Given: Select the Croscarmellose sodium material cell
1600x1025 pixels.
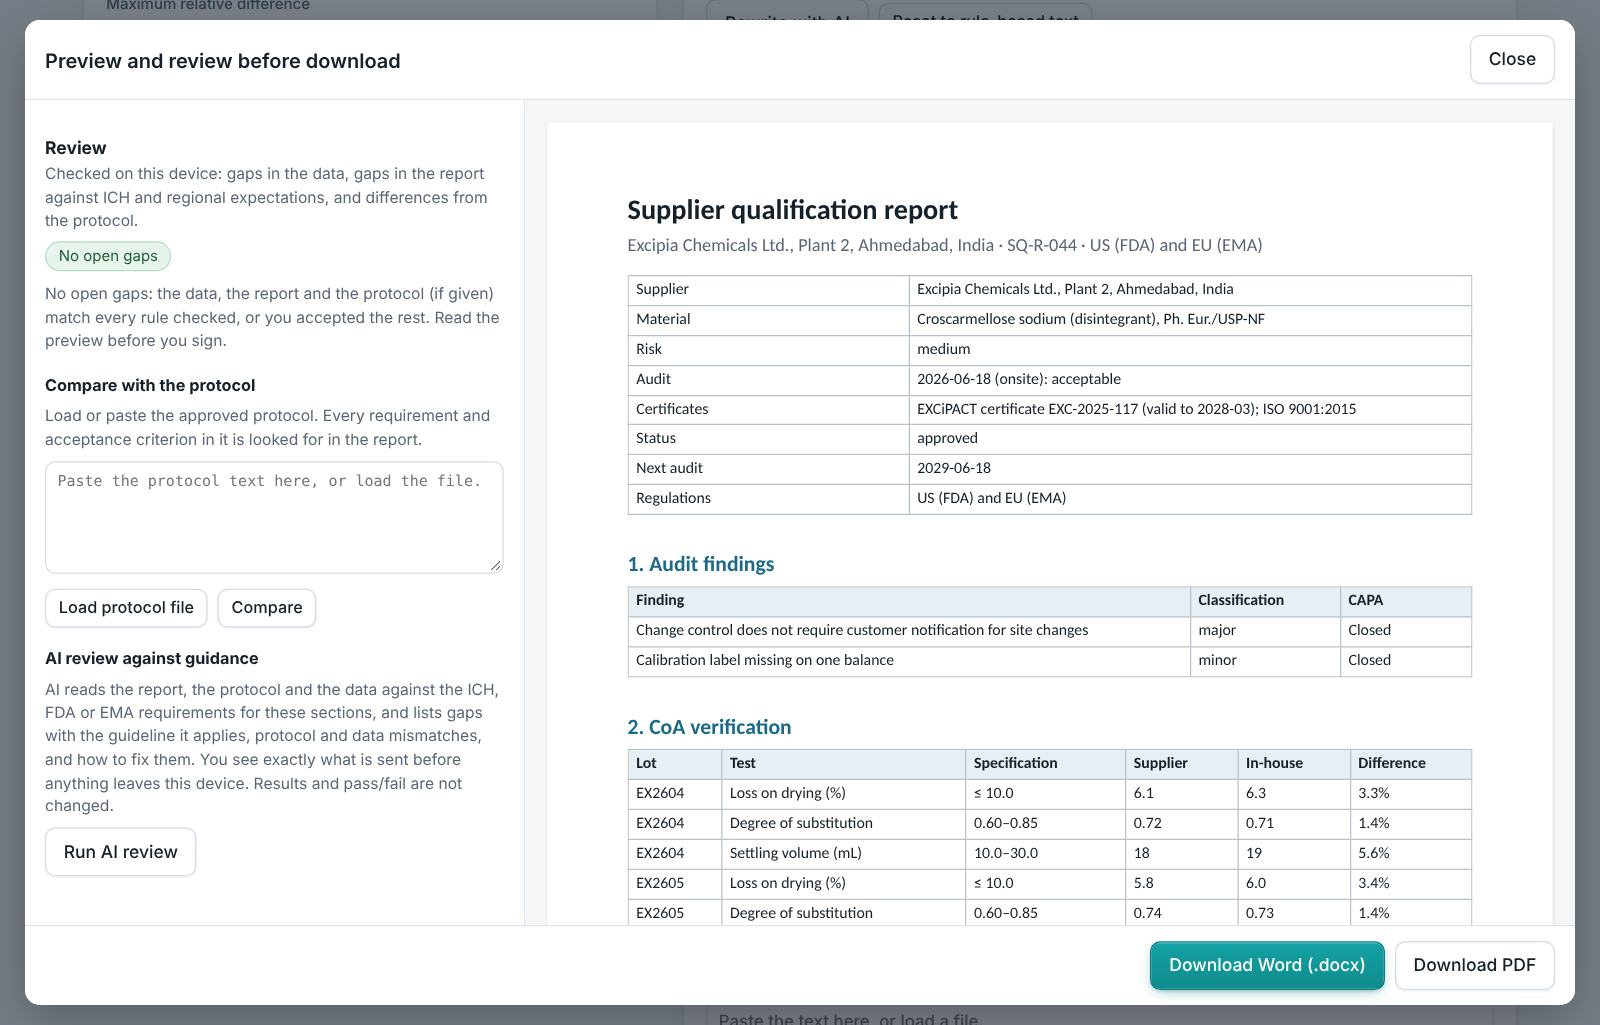Looking at the screenshot, I should (1190, 319).
